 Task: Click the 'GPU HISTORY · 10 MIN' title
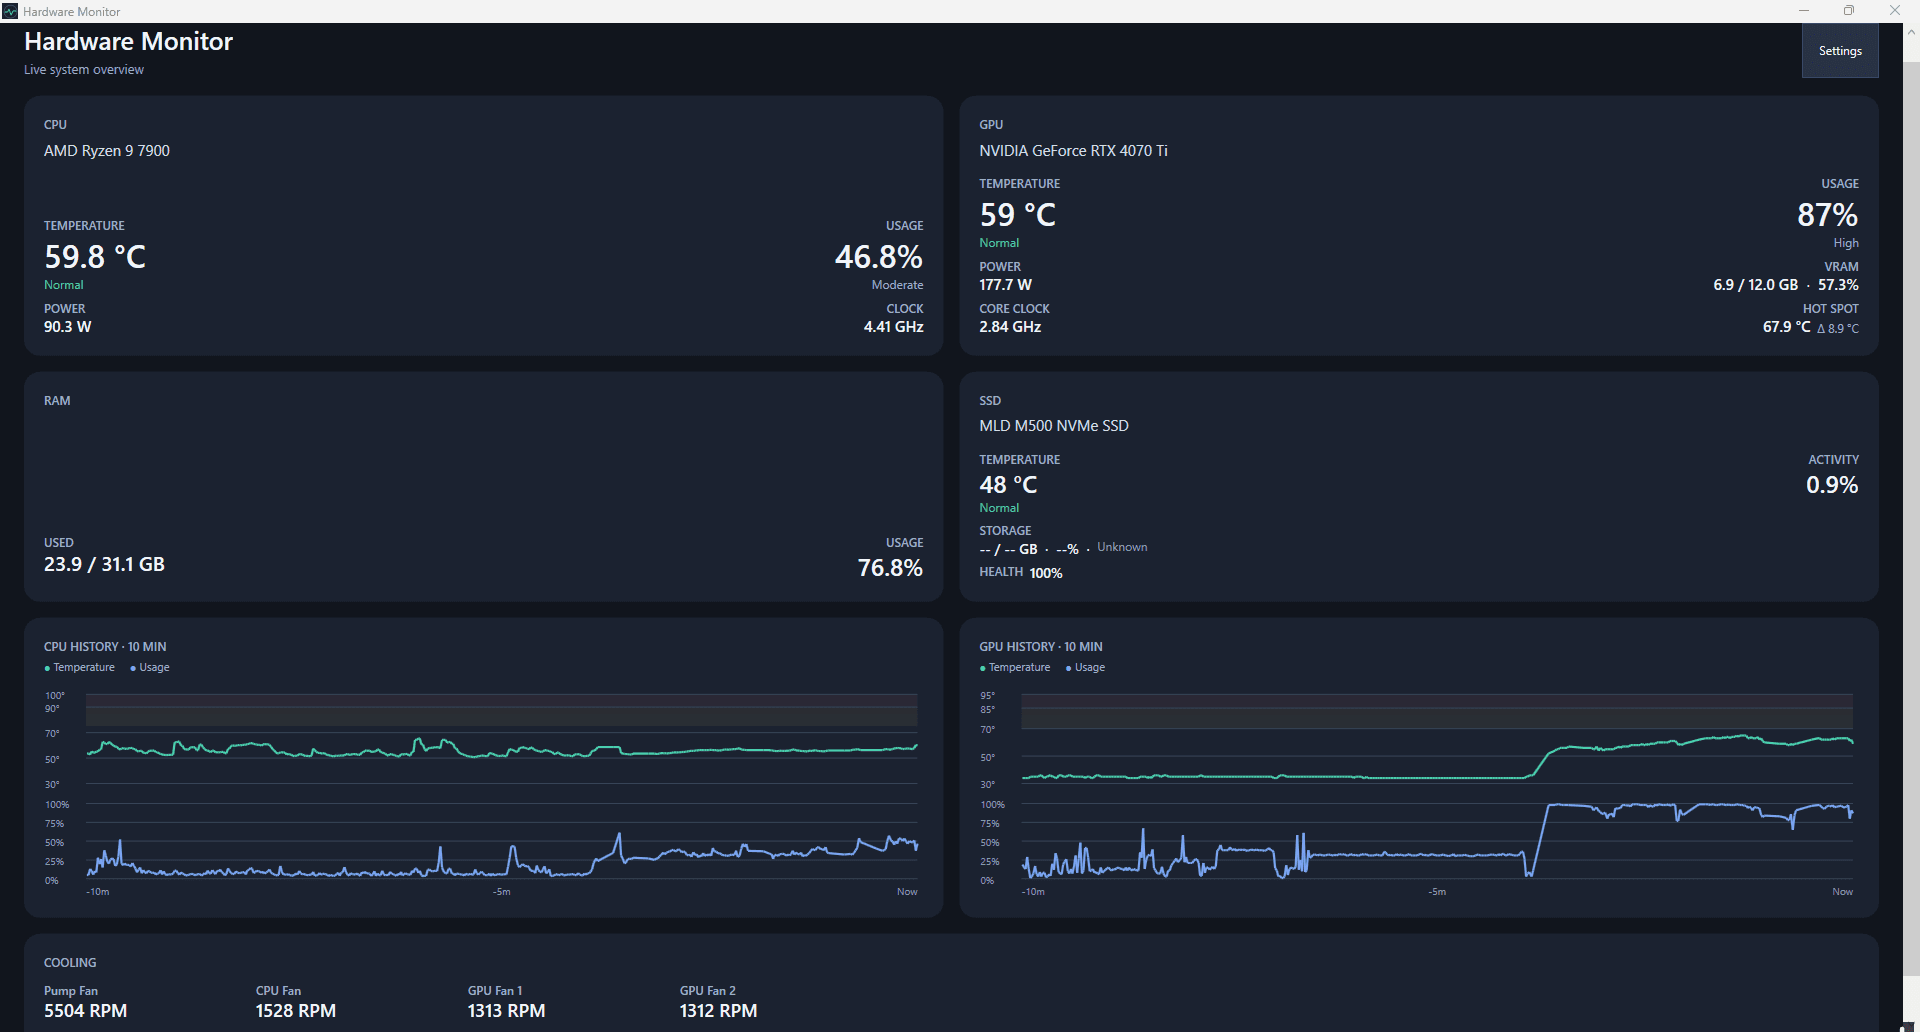[x=1041, y=647]
